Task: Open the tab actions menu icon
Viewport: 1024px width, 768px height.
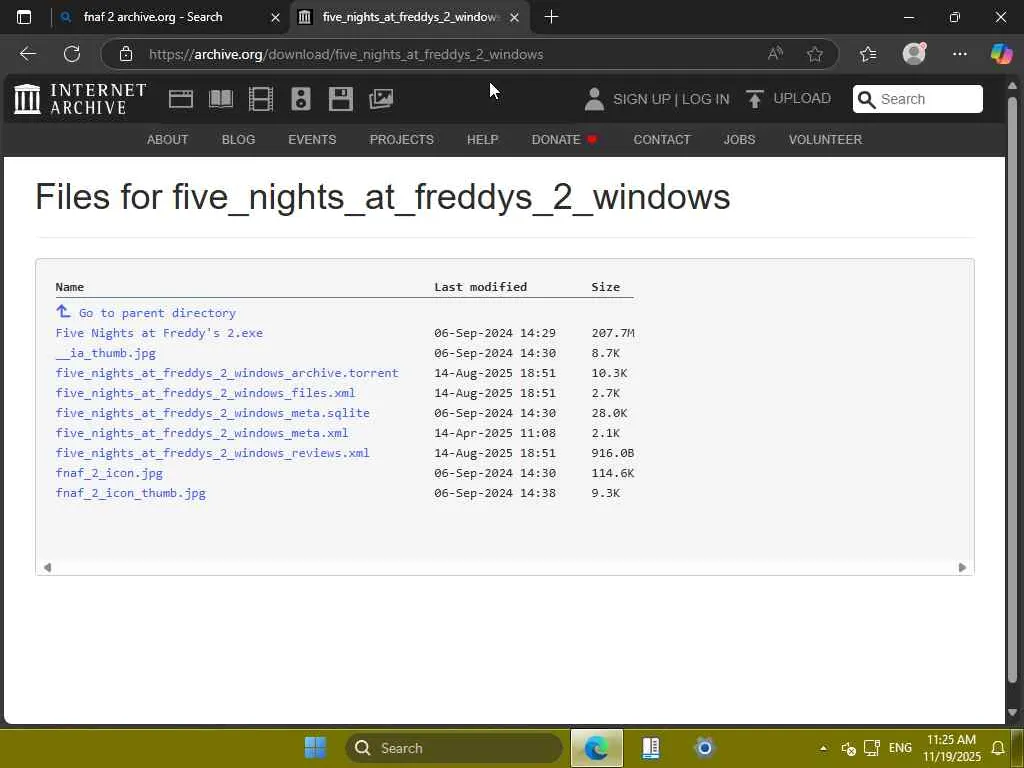Action: click(x=24, y=17)
